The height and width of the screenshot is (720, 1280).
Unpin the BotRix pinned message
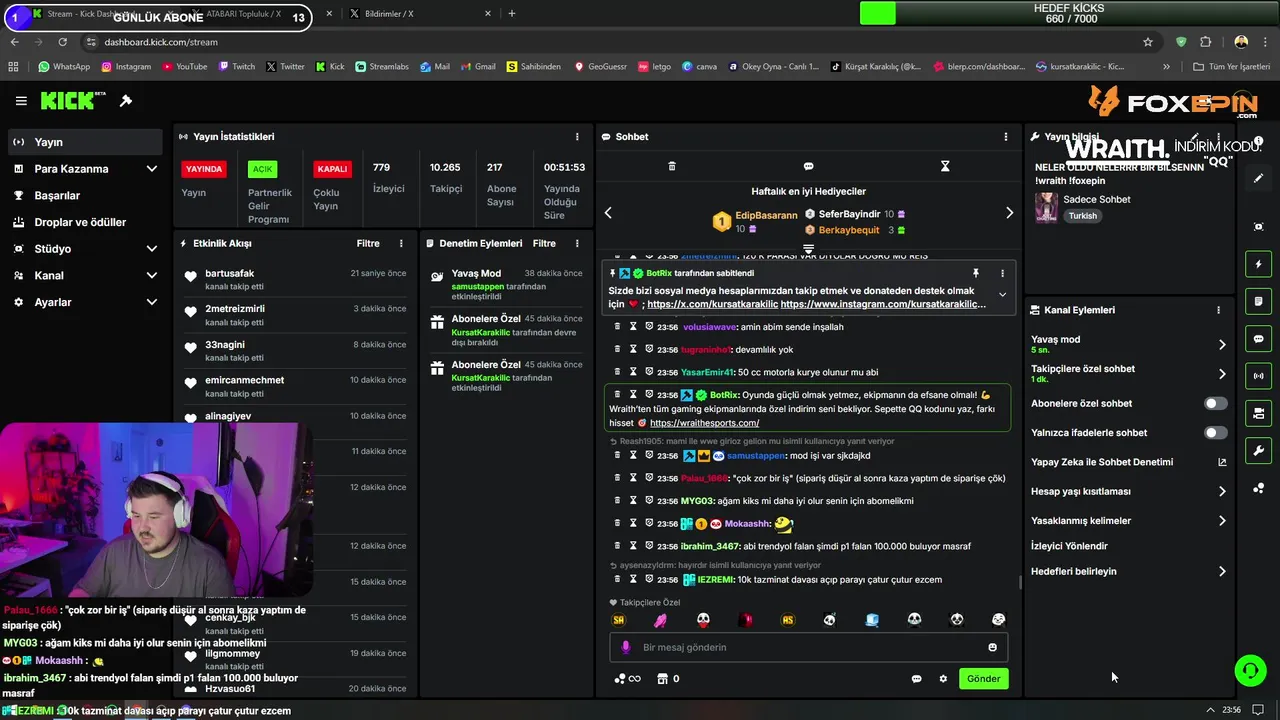click(x=975, y=273)
